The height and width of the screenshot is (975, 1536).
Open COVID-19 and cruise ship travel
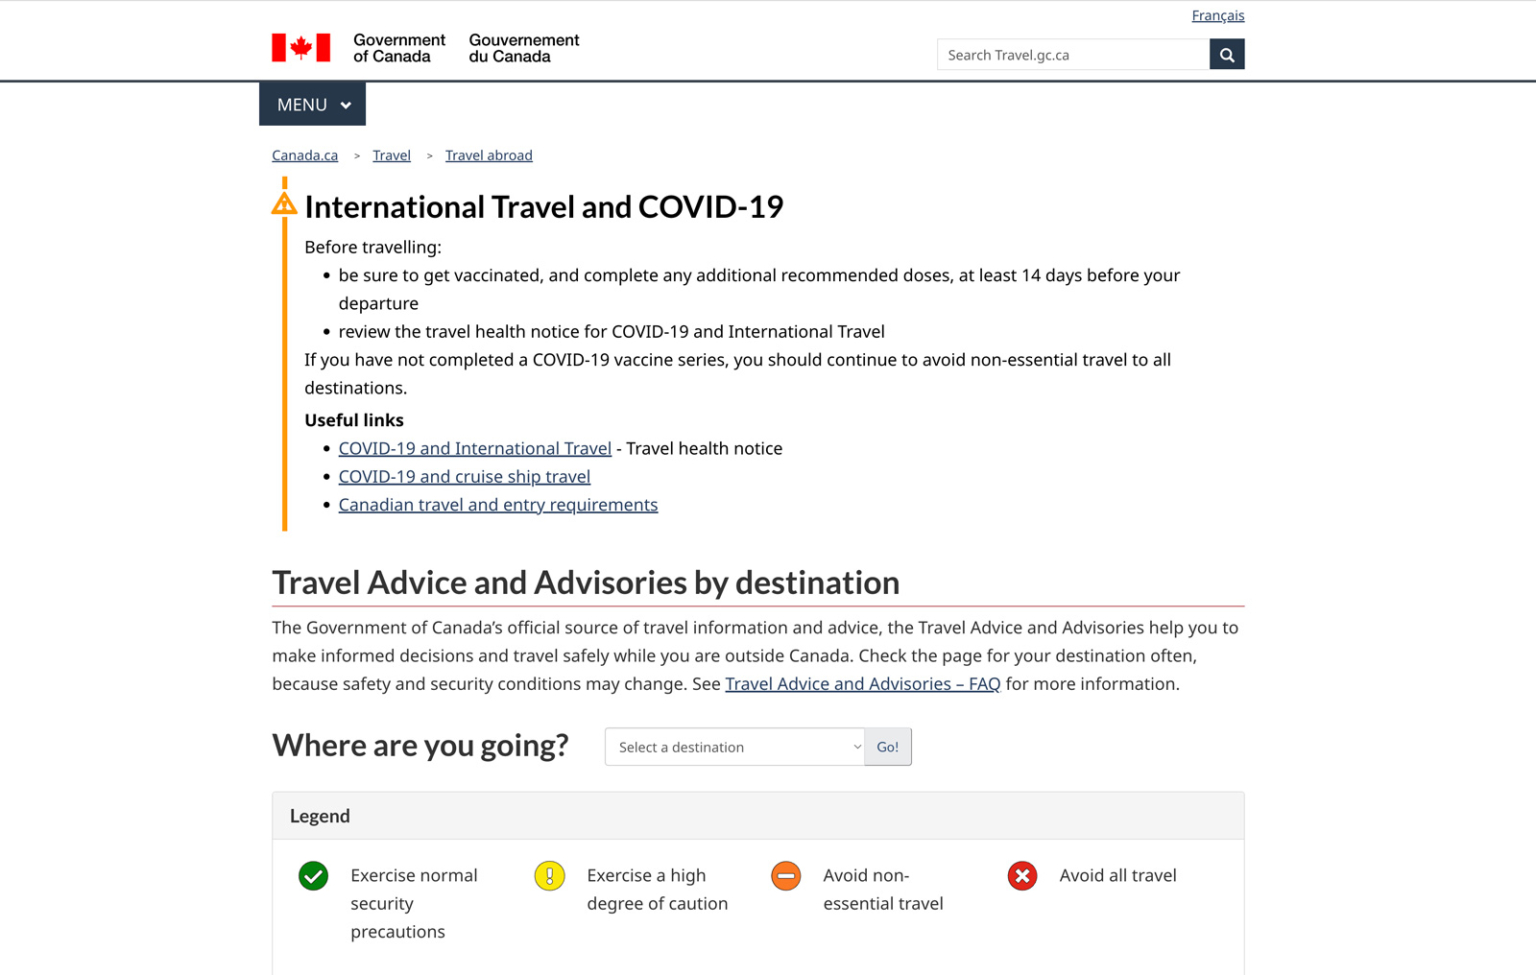[x=464, y=476]
